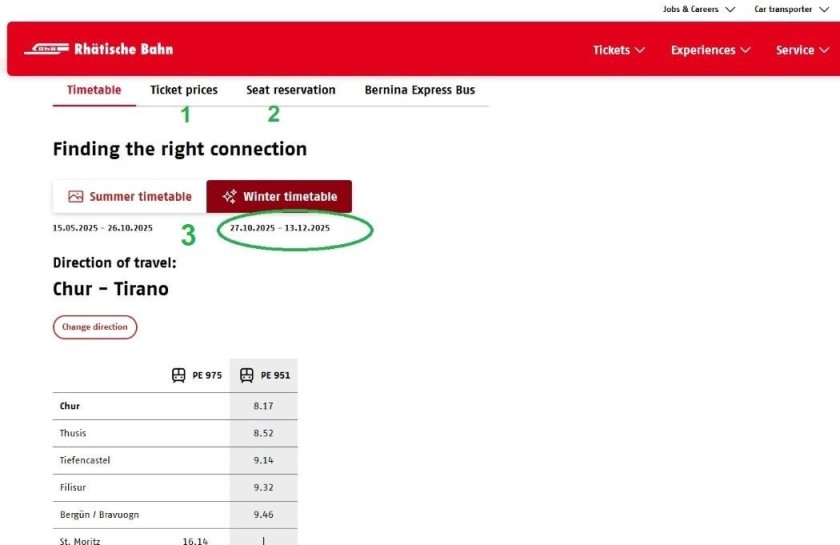Expand the Experiences menu chevron
Viewport: 840px width, 545px height.
745,50
